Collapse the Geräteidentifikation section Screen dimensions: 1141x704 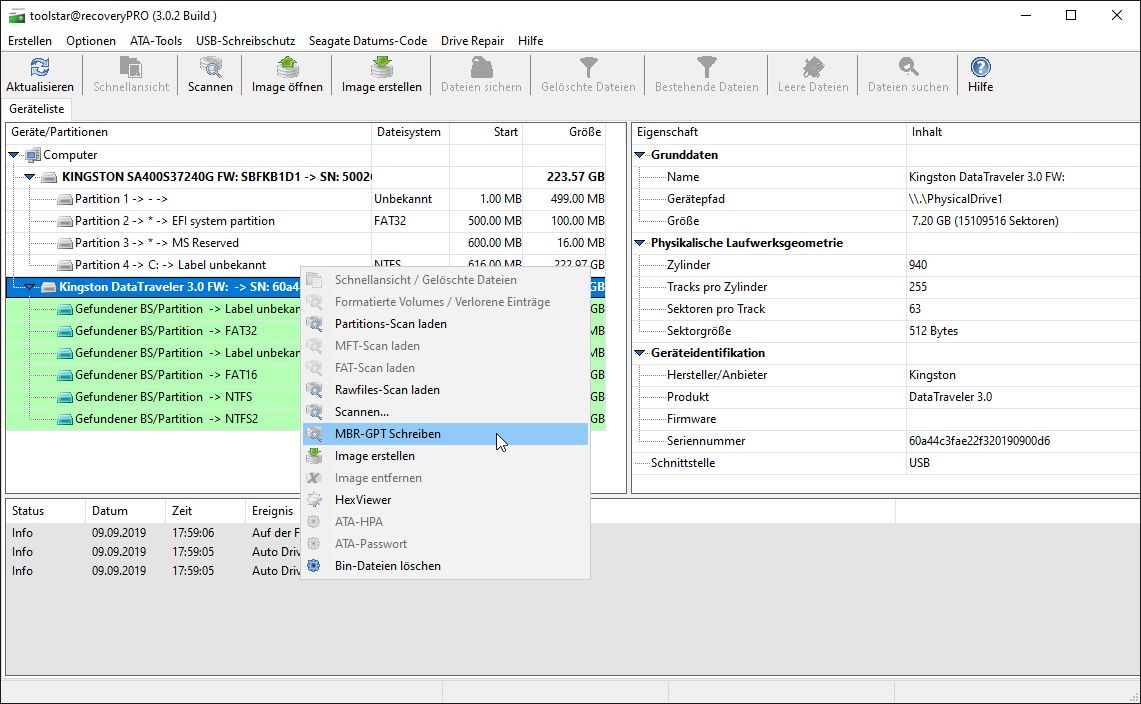tap(640, 353)
